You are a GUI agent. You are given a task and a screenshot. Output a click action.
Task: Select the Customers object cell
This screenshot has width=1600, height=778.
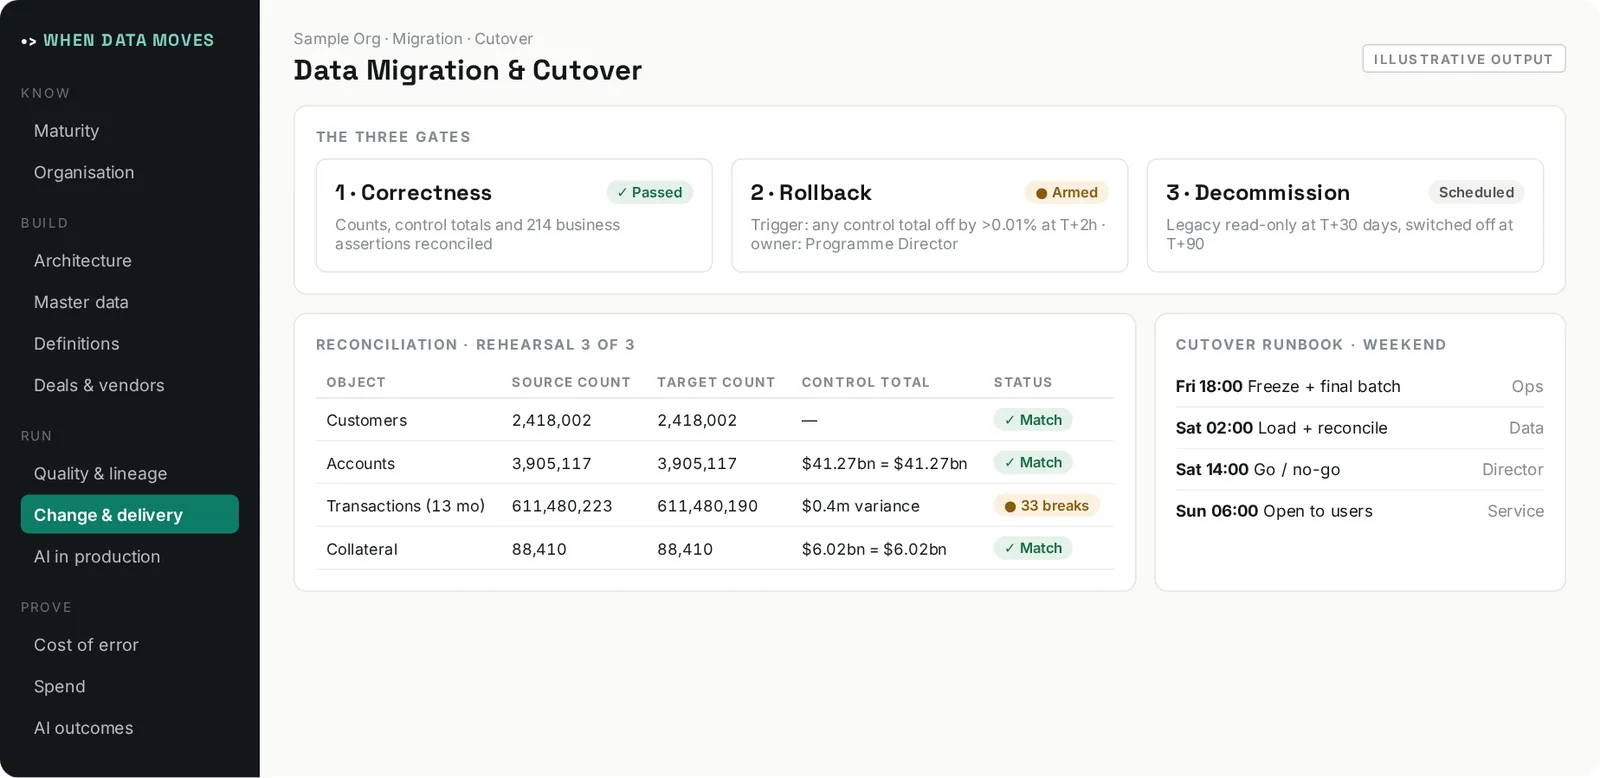pyautogui.click(x=367, y=420)
